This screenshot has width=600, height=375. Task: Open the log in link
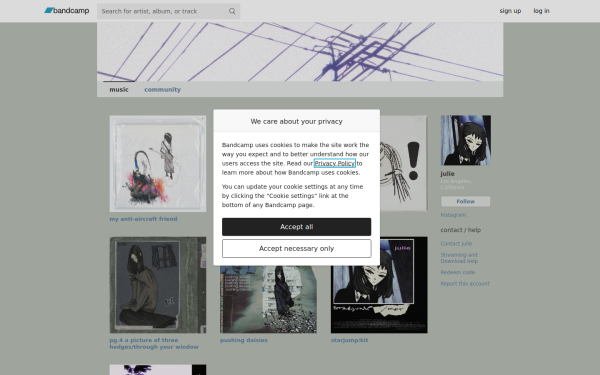[541, 11]
